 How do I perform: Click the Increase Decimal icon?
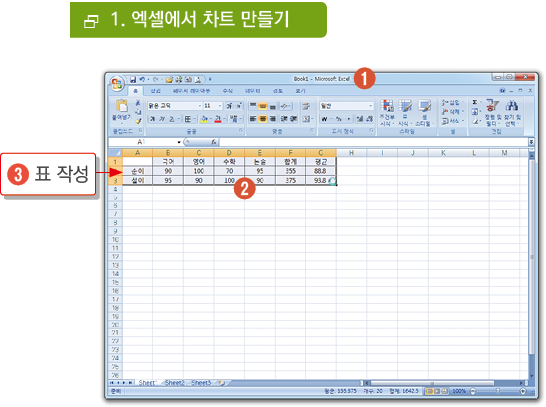coord(360,119)
